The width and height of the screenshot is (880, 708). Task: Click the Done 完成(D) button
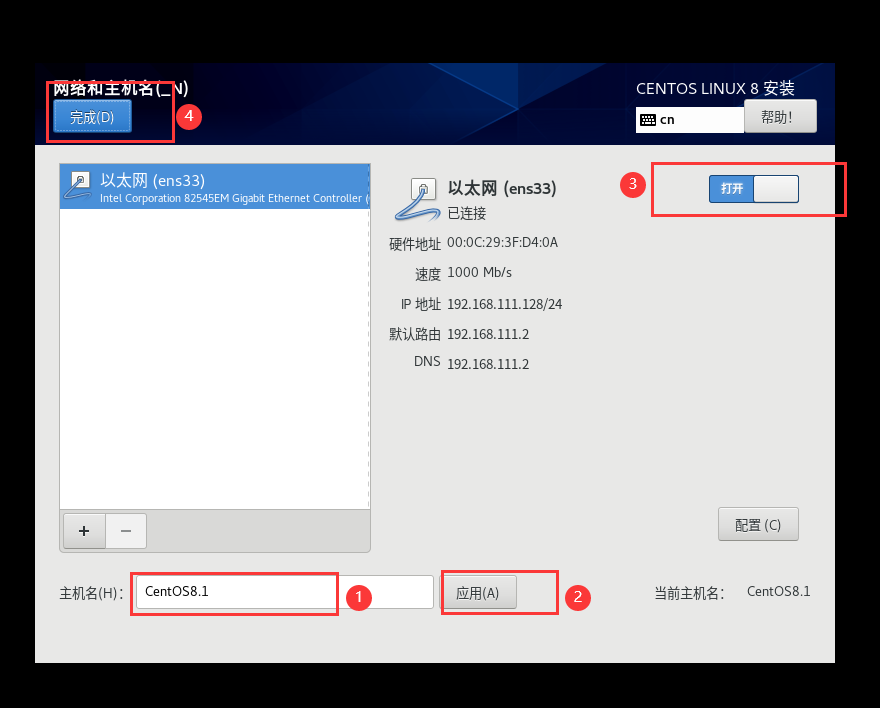pos(93,116)
